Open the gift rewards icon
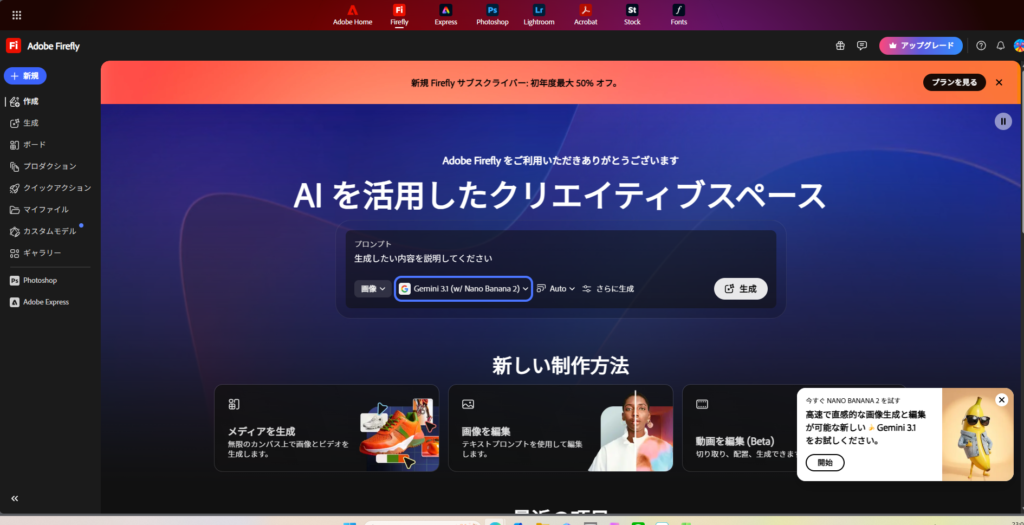Viewport: 1024px width, 525px height. (x=840, y=46)
